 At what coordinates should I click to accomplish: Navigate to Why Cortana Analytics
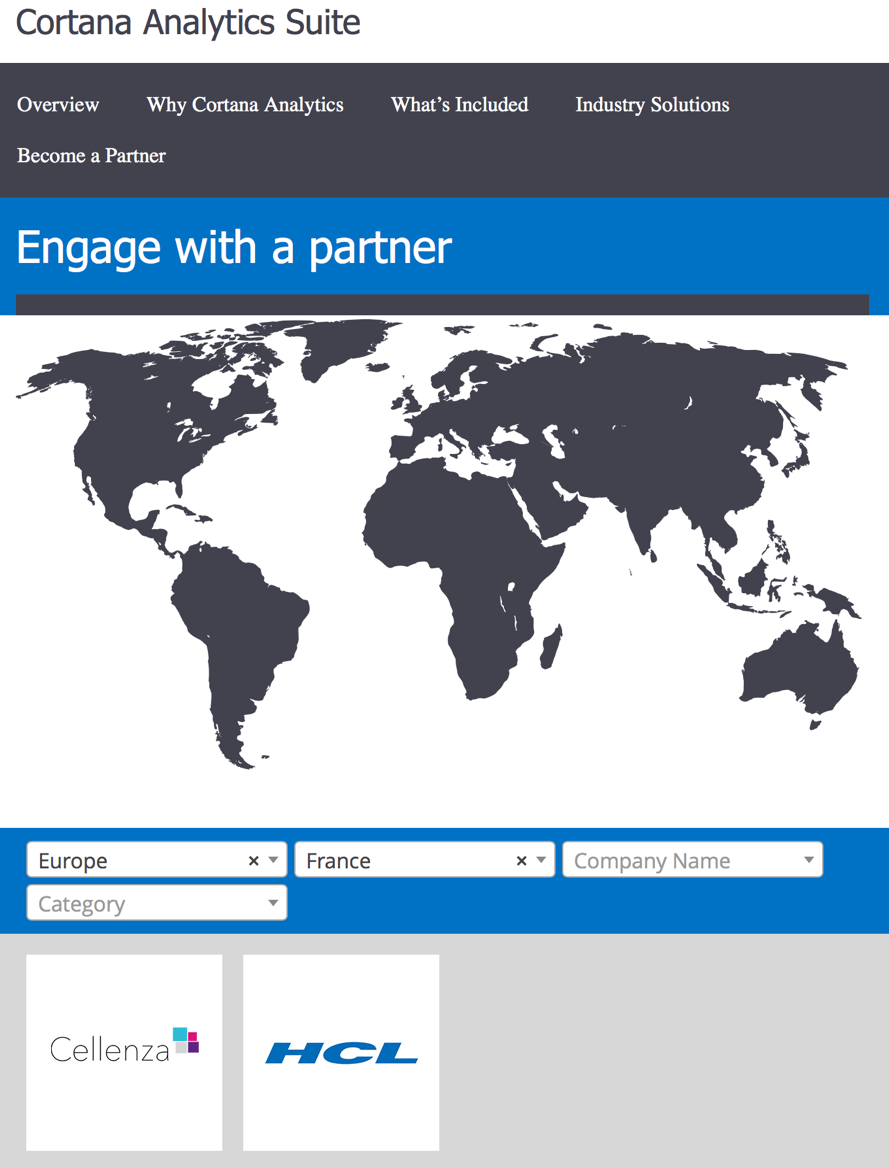[244, 104]
